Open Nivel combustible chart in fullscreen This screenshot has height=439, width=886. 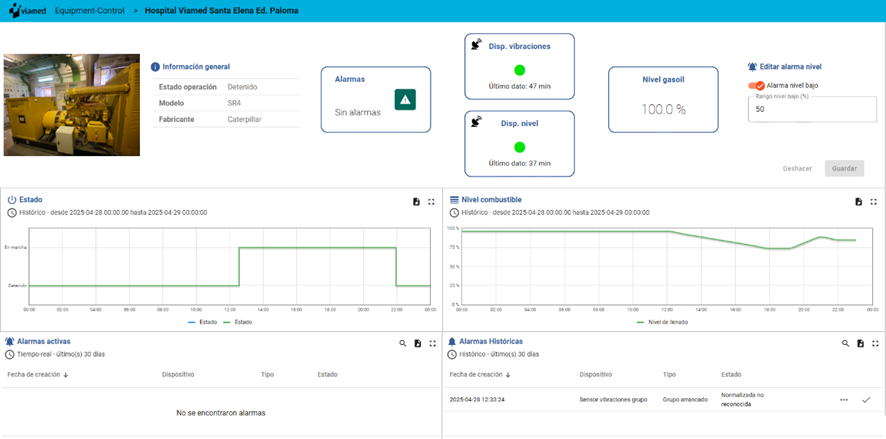(x=874, y=202)
